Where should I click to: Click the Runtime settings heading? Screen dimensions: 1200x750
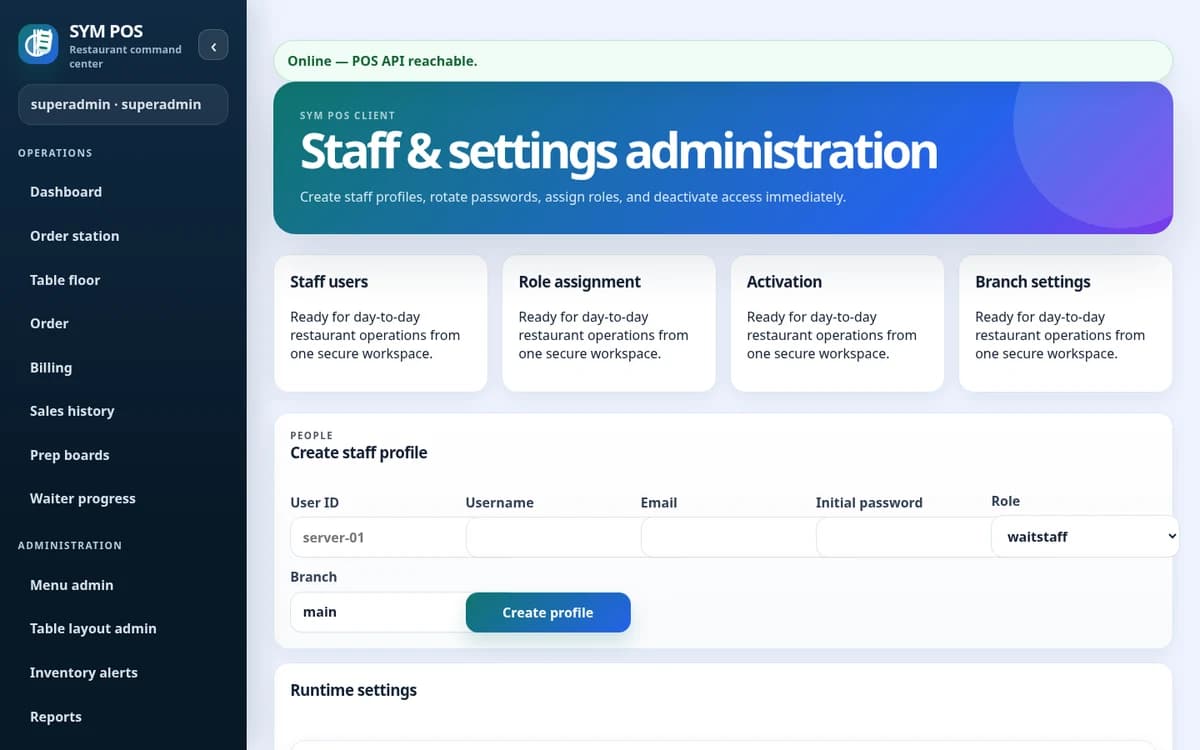[353, 690]
